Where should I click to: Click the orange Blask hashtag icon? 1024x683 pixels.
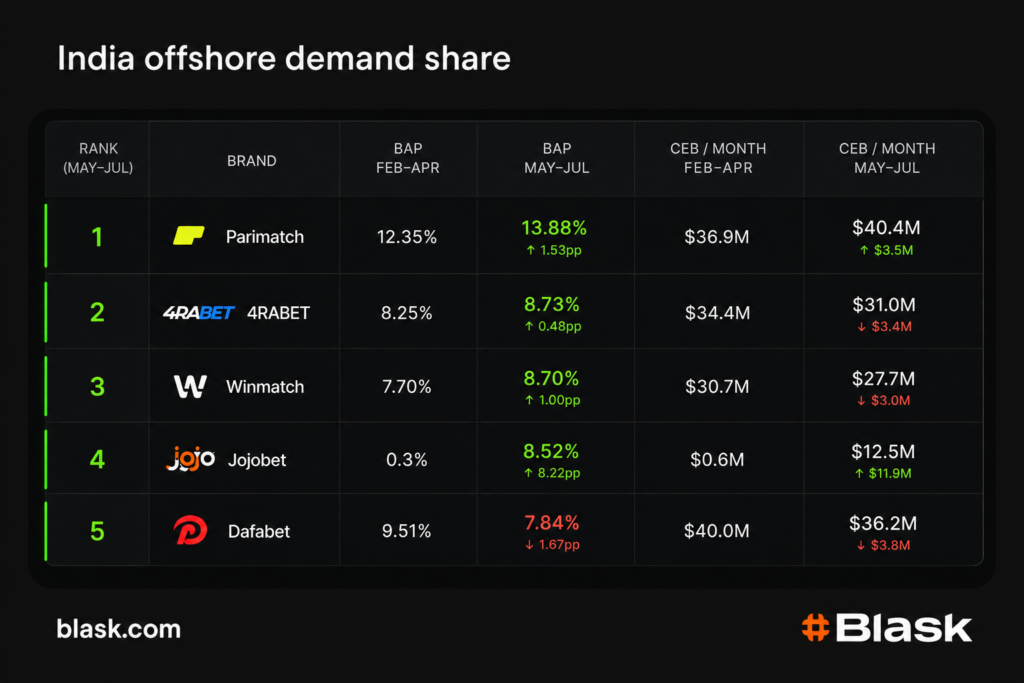pyautogui.click(x=815, y=627)
